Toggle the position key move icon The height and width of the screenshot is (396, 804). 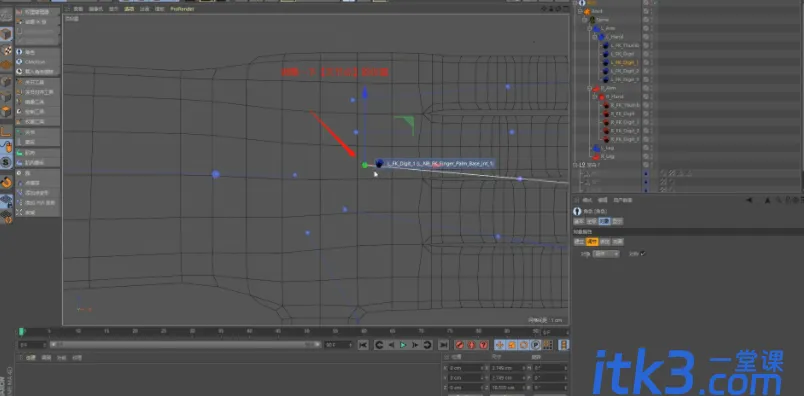[500, 345]
